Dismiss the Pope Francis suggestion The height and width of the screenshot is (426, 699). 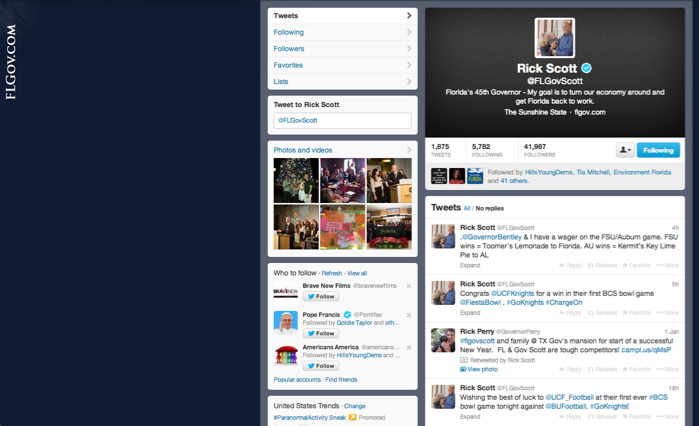click(409, 315)
